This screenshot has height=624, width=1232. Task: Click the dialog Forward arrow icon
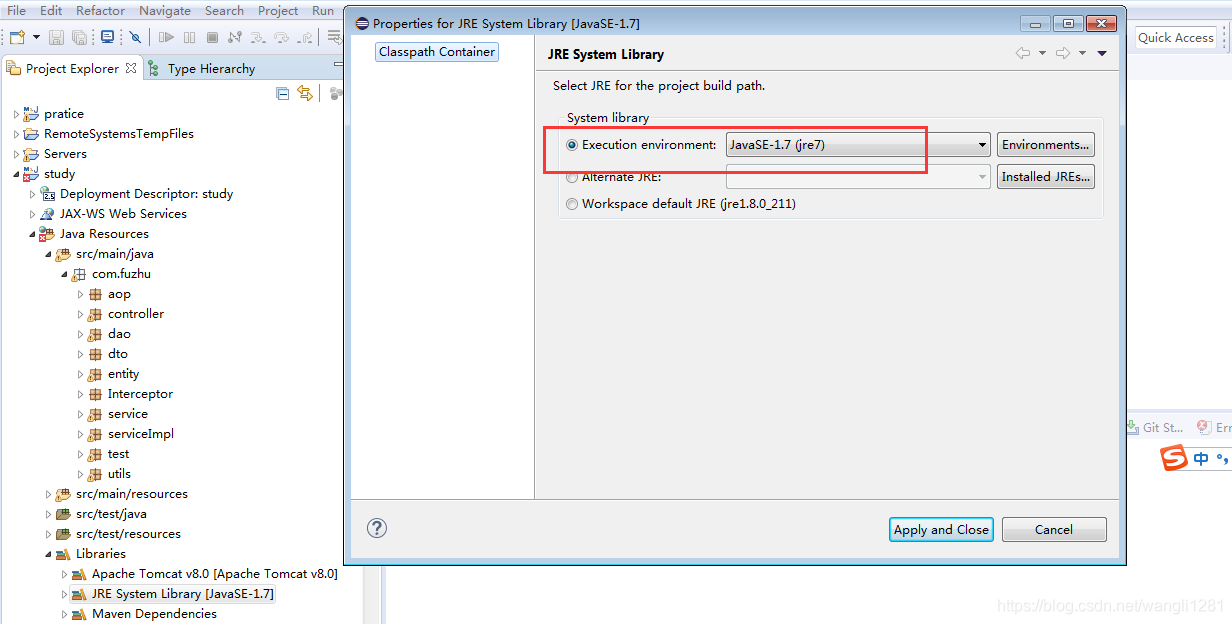point(1063,53)
